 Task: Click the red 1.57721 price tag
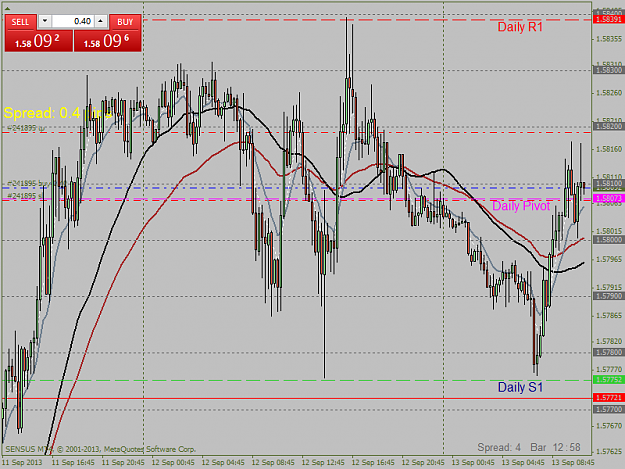click(x=608, y=398)
